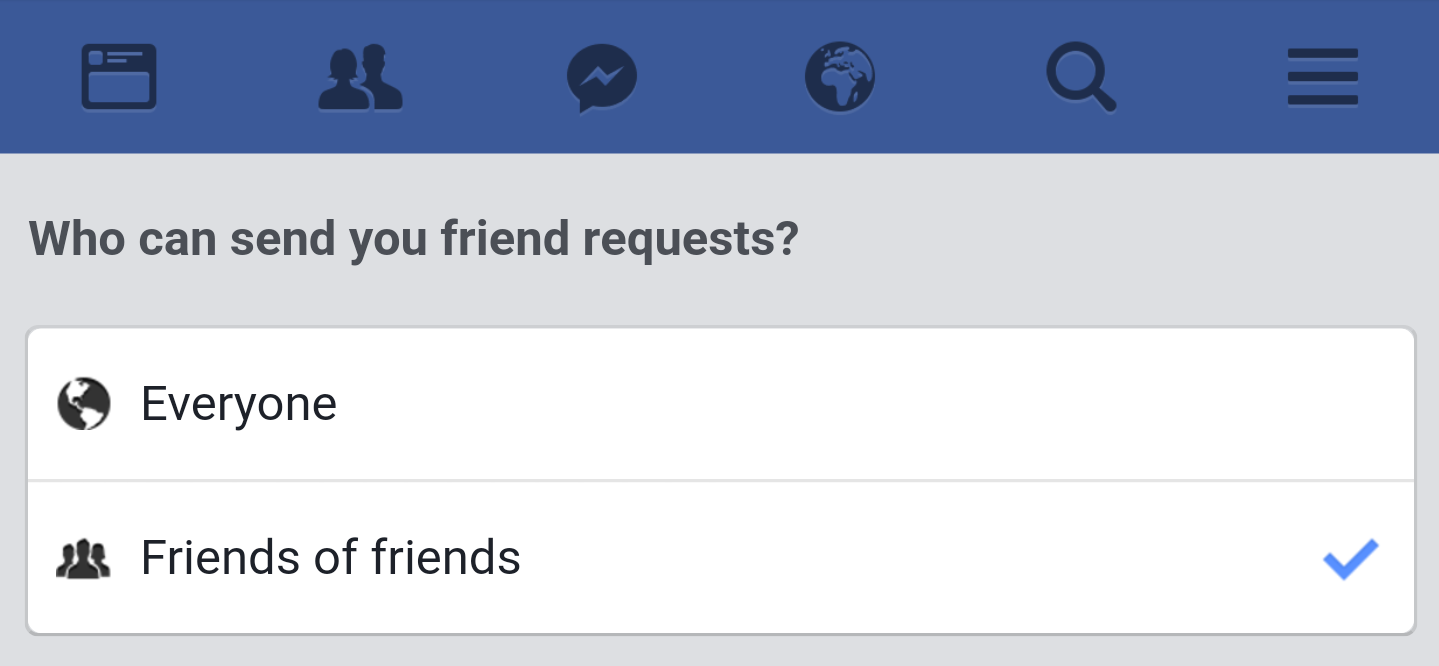Tap the divider between the two options

(x=719, y=480)
